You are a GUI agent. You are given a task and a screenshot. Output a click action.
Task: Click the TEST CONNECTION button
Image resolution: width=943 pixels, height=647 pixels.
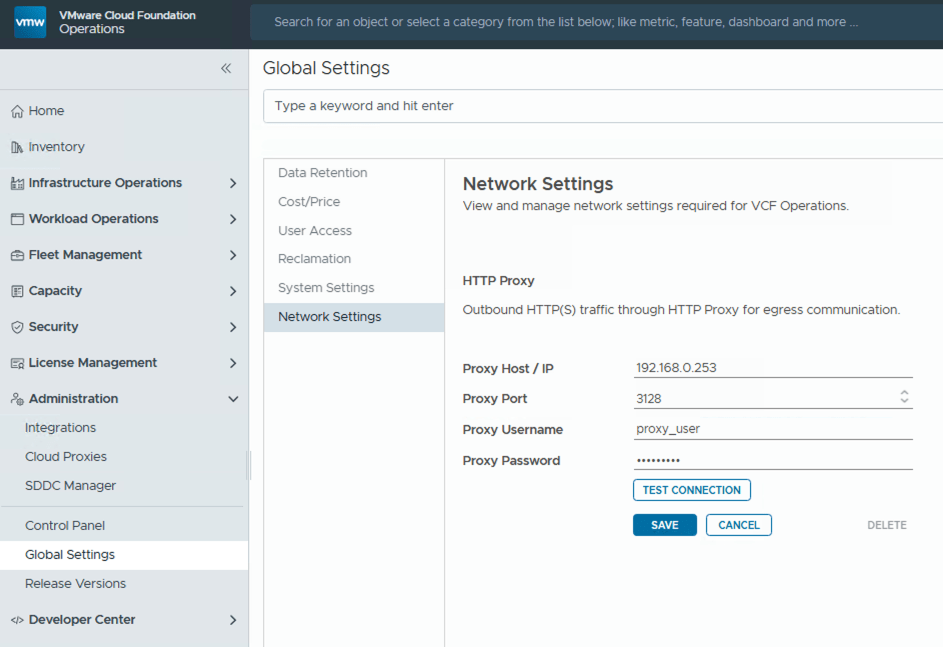pos(691,489)
